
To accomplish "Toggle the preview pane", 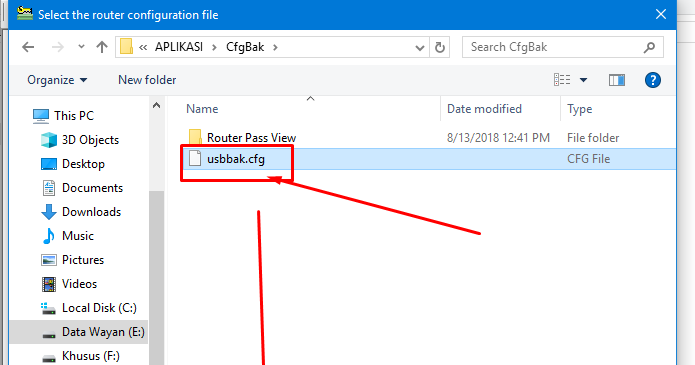I will (617, 80).
